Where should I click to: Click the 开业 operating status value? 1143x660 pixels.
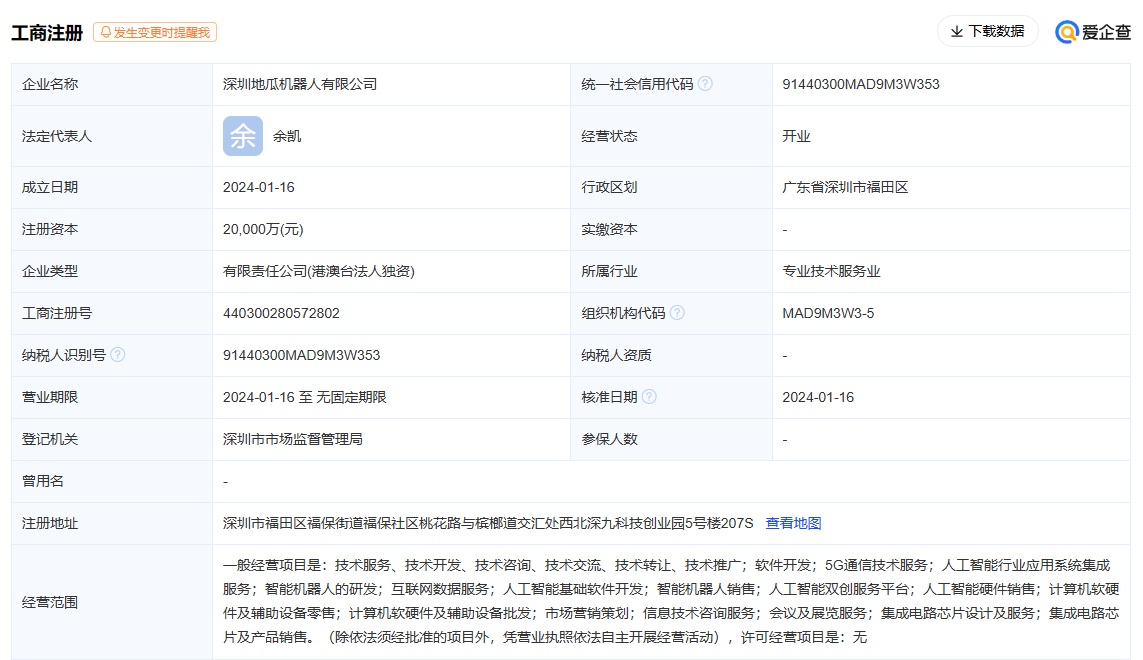(794, 135)
